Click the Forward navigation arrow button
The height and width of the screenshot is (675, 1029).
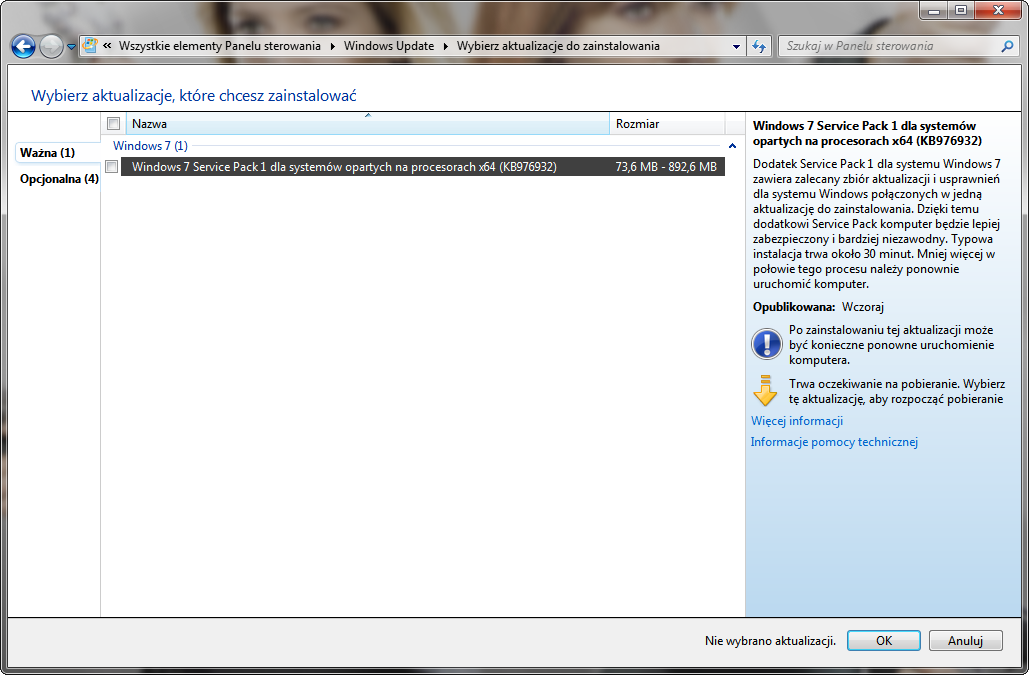tap(51, 46)
